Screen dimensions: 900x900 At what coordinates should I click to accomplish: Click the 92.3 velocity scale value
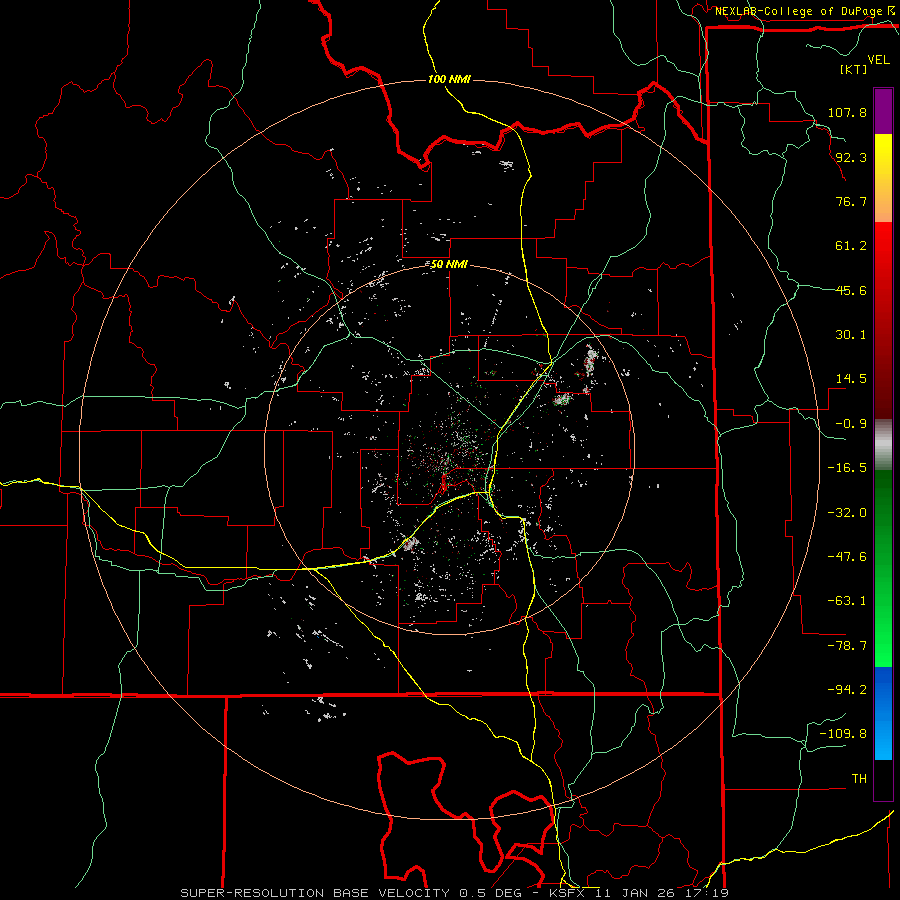pyautogui.click(x=851, y=157)
